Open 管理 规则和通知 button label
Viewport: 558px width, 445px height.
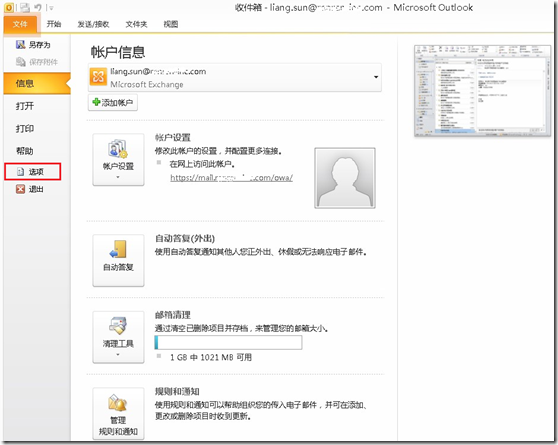(118, 426)
